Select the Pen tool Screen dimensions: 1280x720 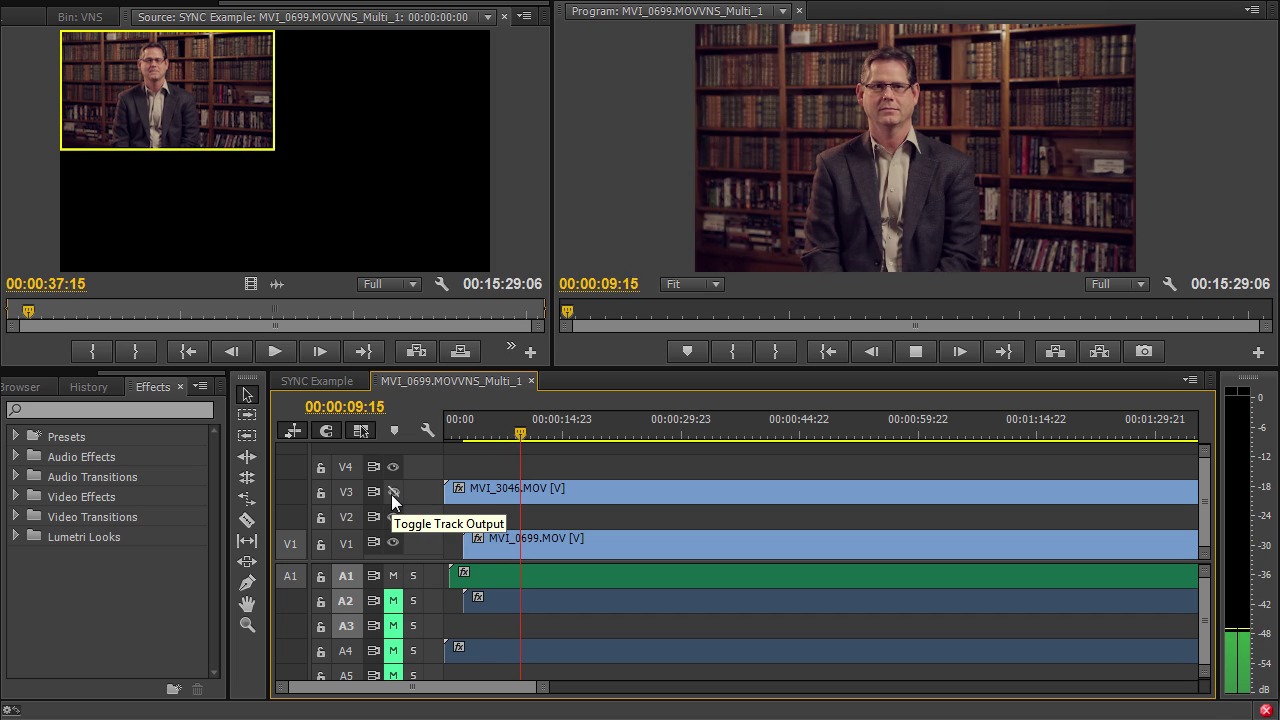pos(247,583)
